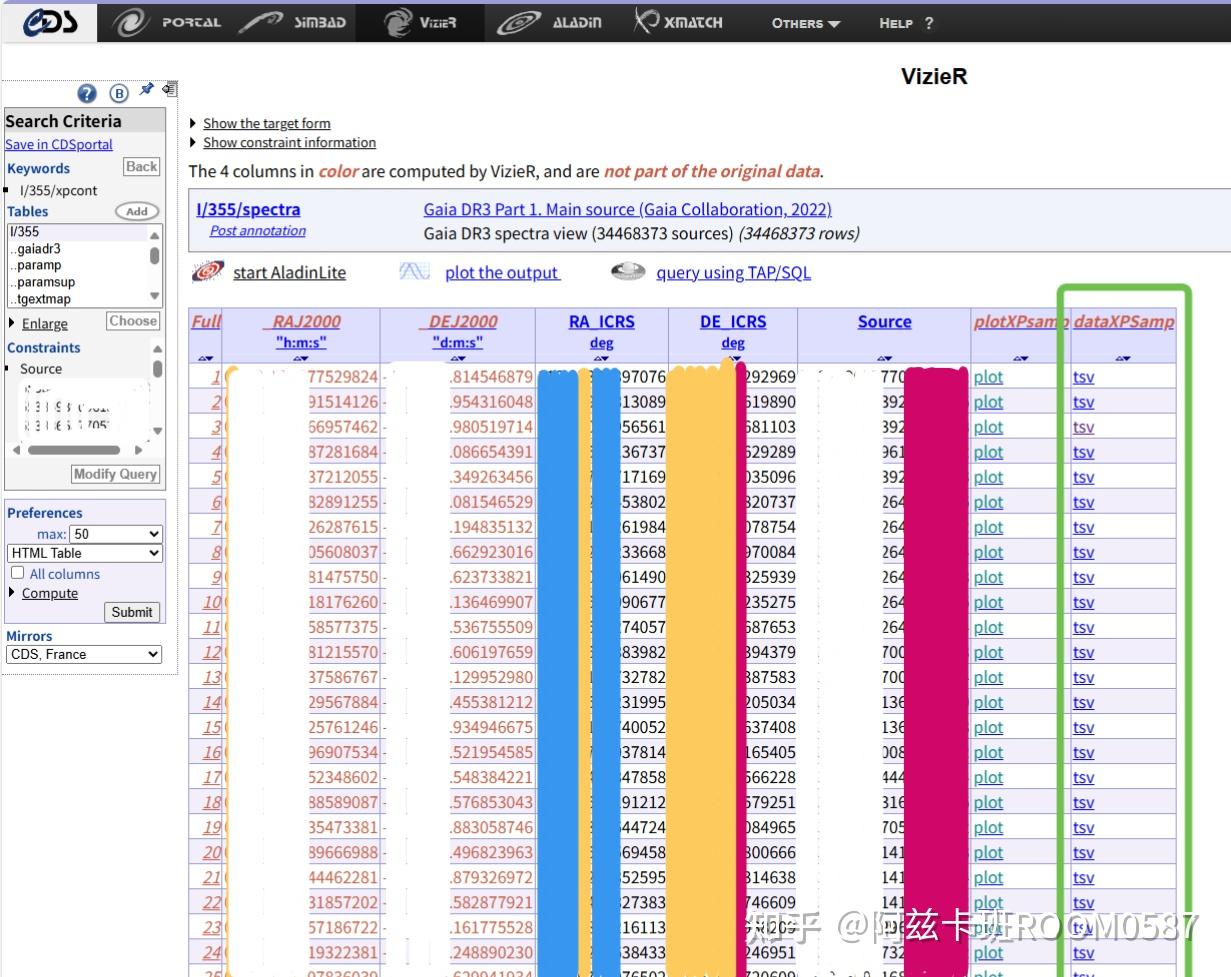The image size is (1231, 977).
Task: Click the Post annotation link
Action: (258, 230)
